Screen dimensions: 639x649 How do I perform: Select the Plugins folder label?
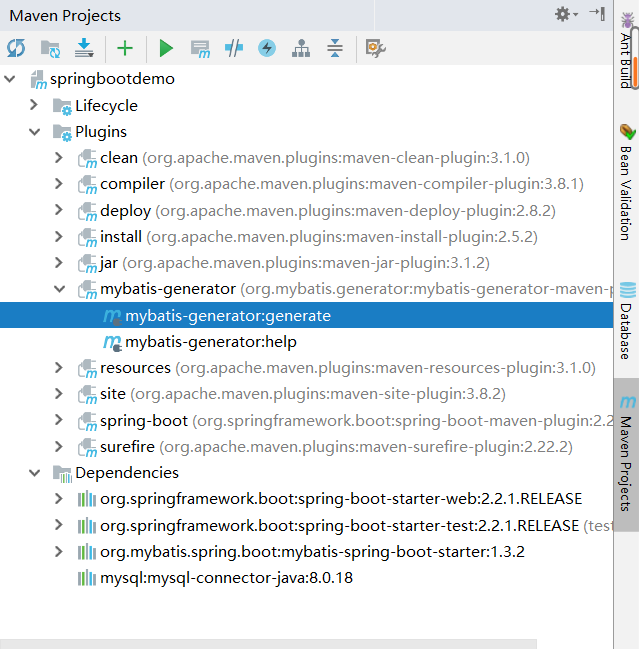pos(101,132)
